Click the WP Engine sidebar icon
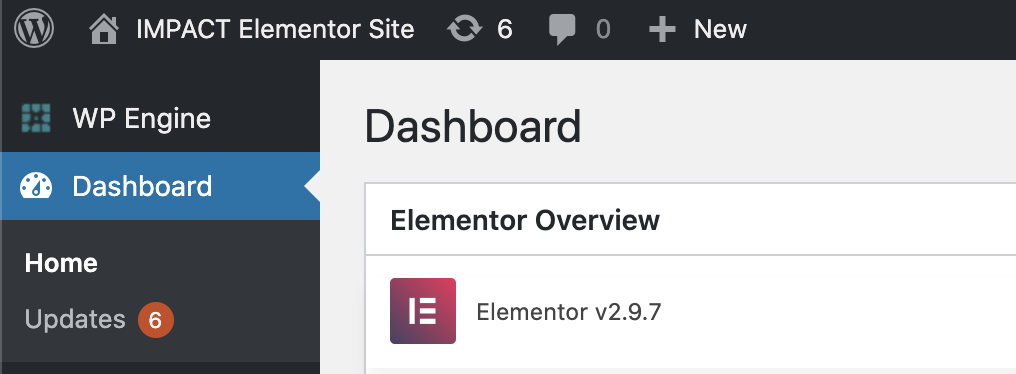The height and width of the screenshot is (374, 1016). [36, 118]
